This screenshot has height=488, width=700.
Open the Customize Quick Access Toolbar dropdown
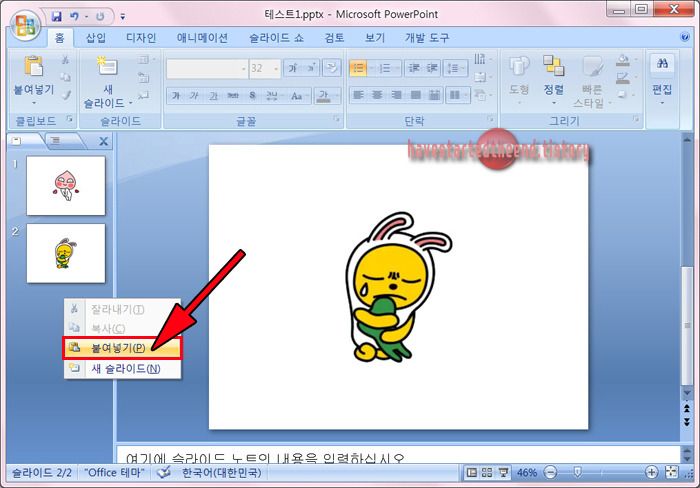(x=123, y=17)
